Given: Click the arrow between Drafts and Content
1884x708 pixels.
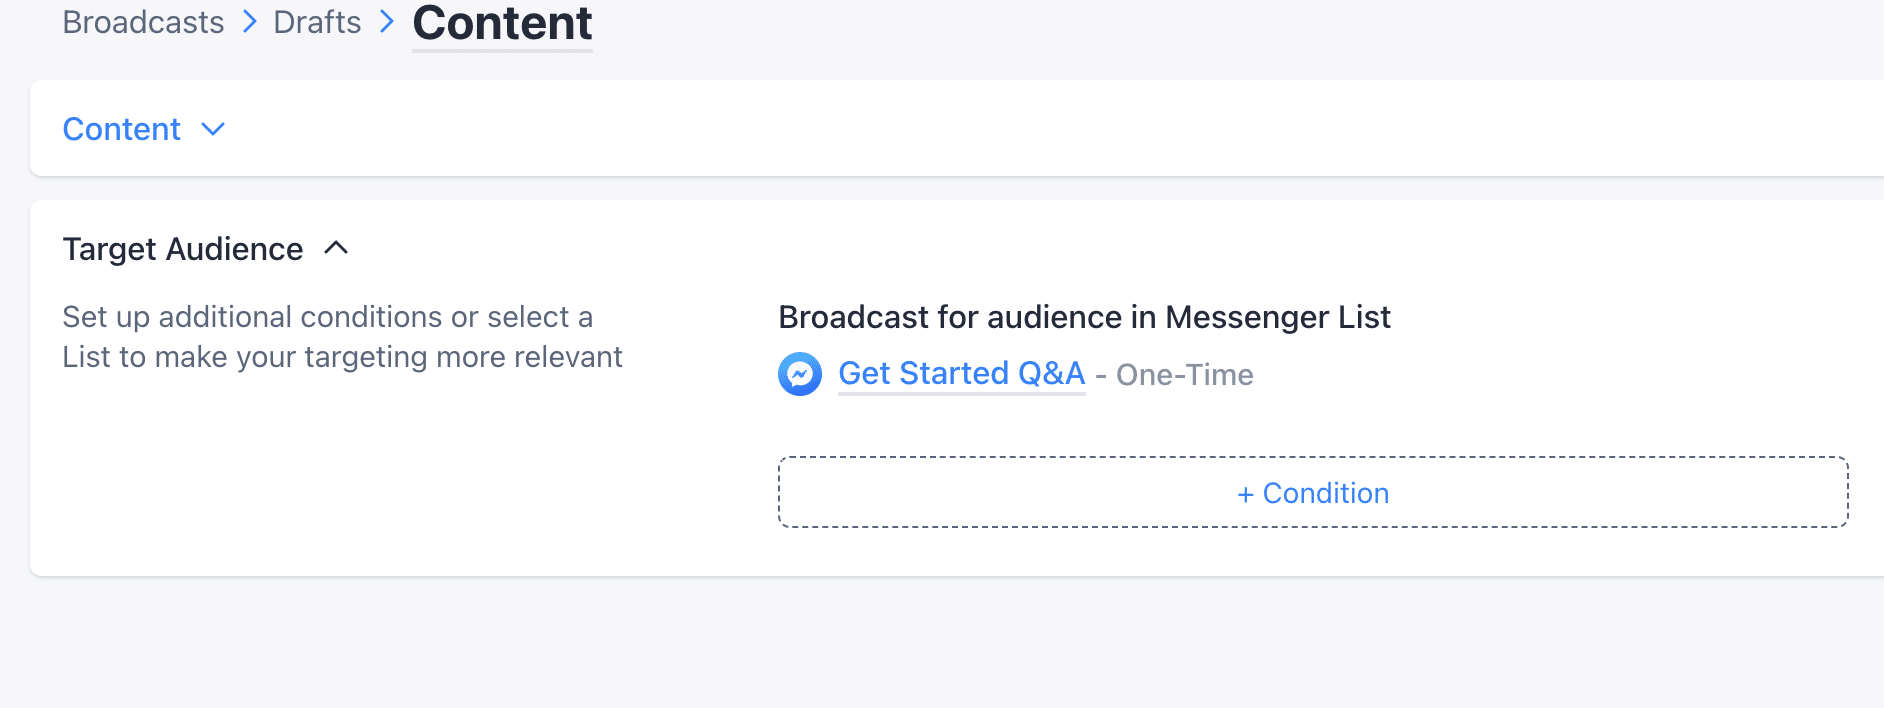Looking at the screenshot, I should 387,22.
